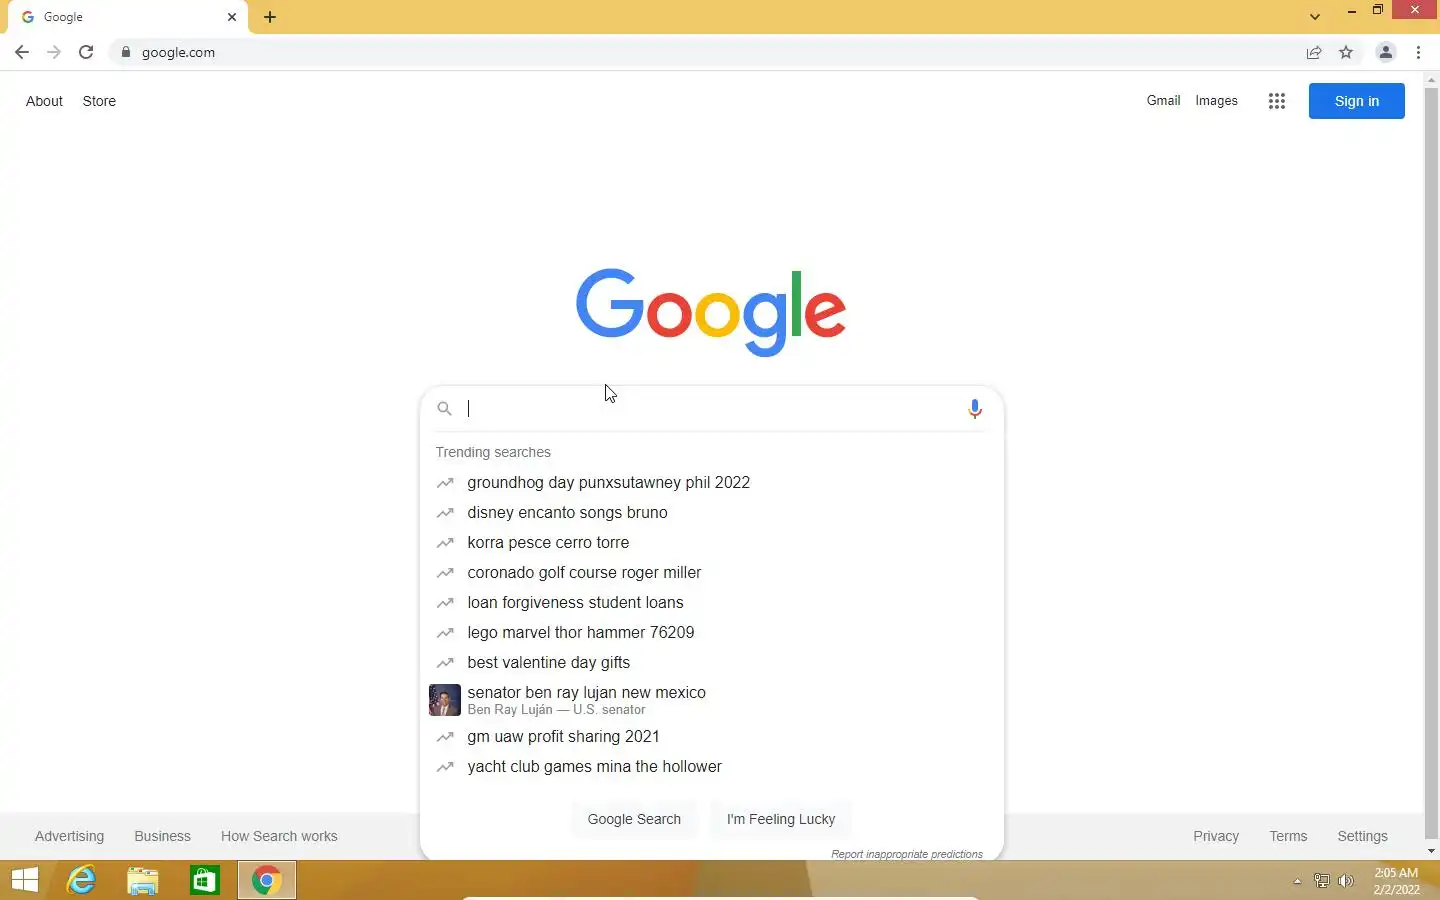Open a new browser tab

[270, 17]
